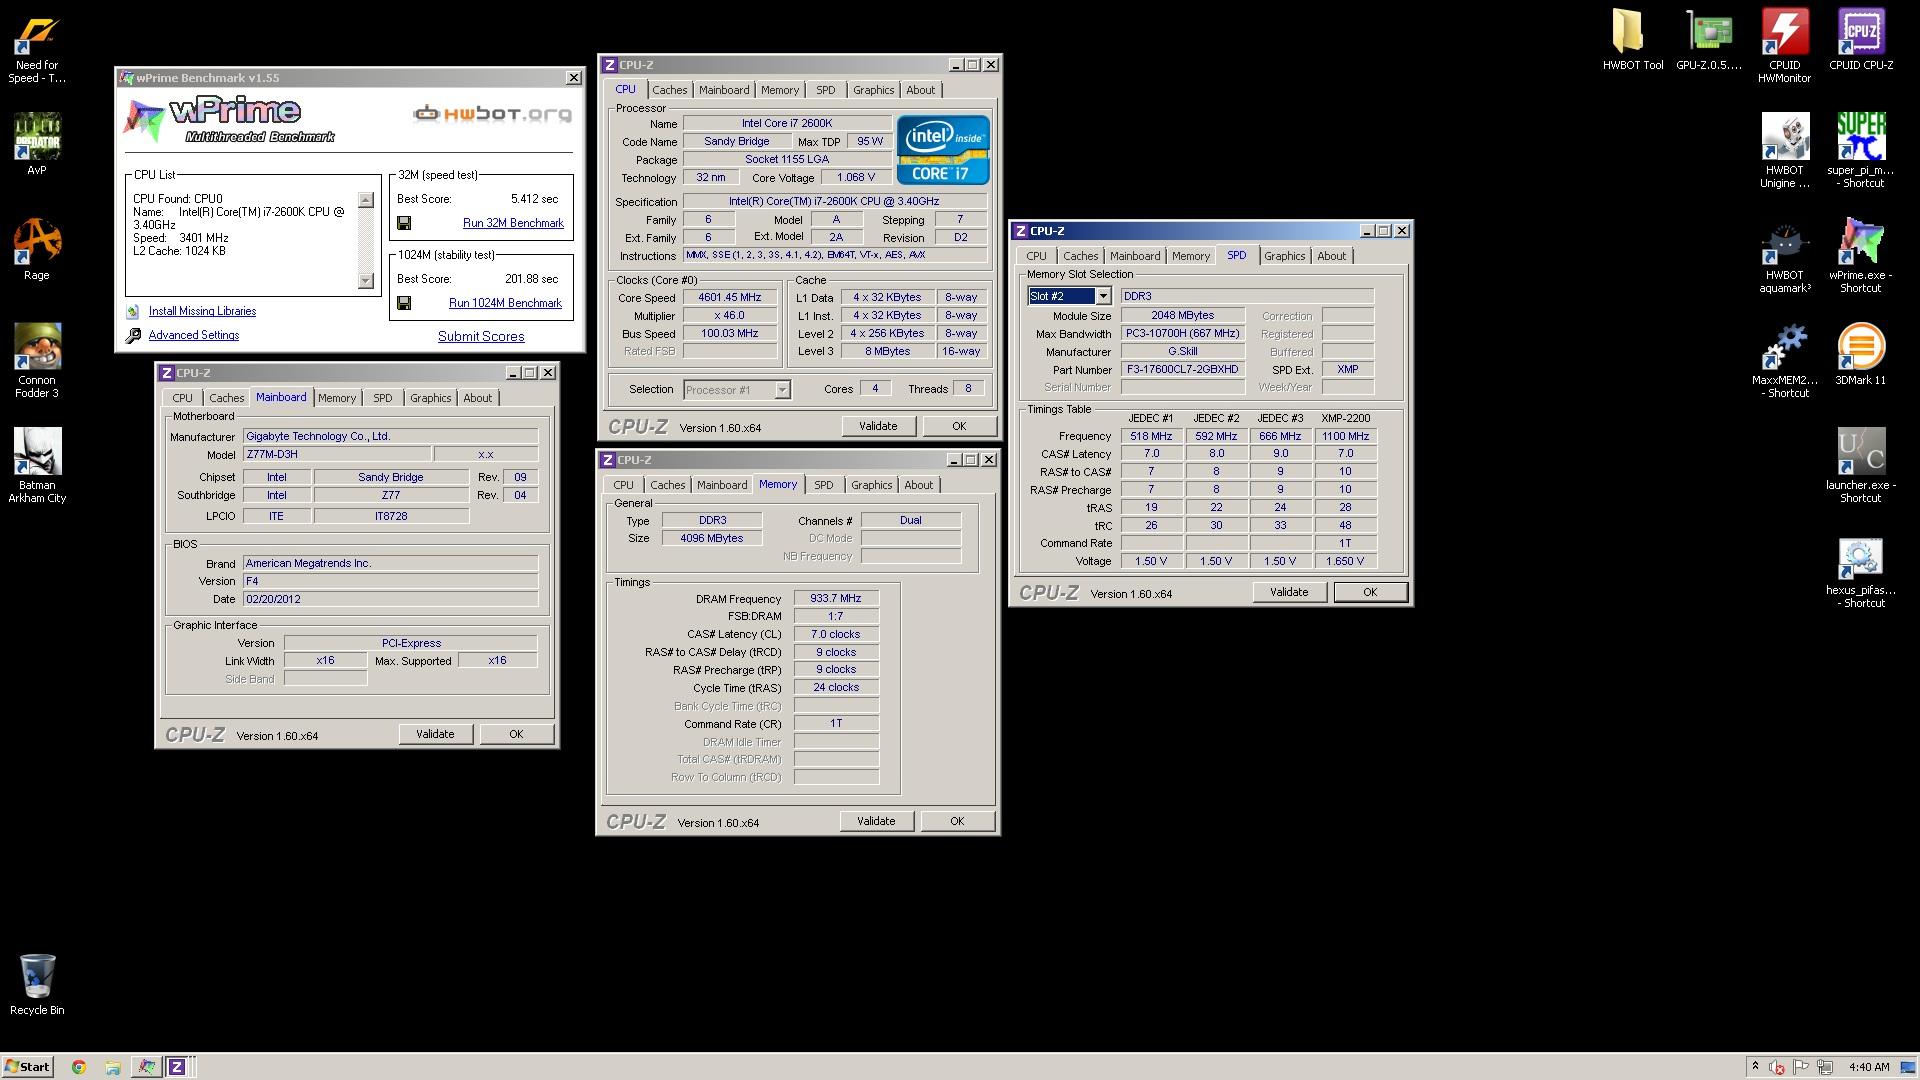Click the Submit Scores link

(x=481, y=336)
